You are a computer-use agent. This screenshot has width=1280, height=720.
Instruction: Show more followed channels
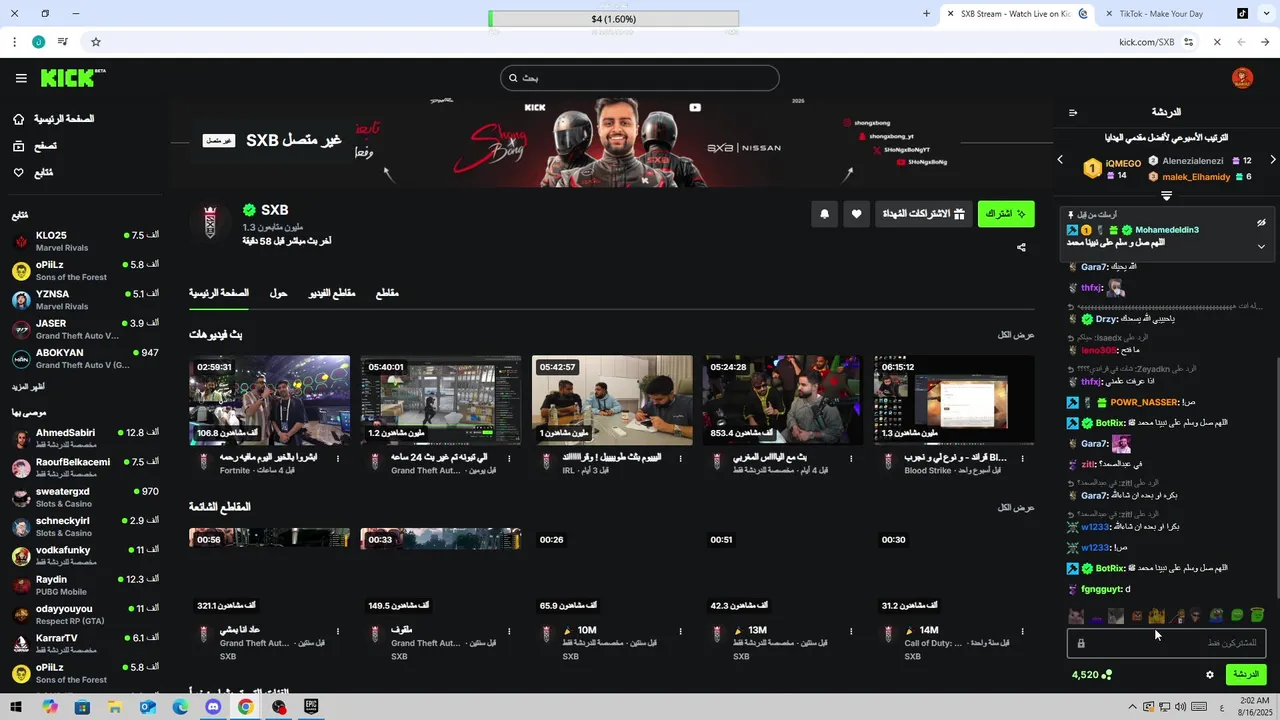click(x=28, y=387)
